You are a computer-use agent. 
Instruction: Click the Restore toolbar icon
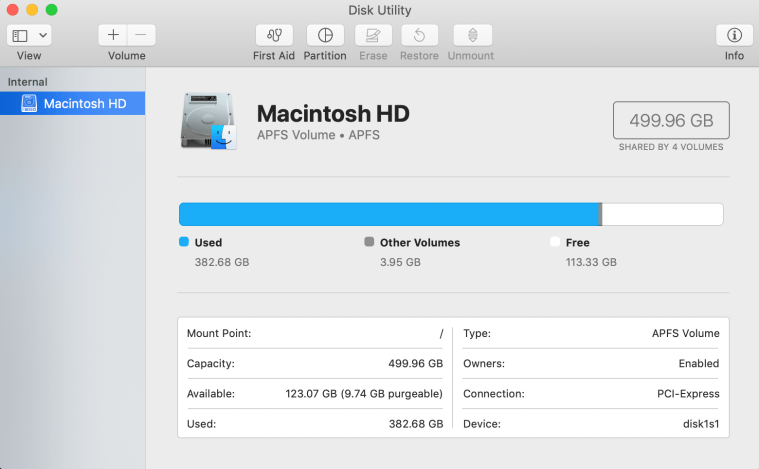(419, 35)
